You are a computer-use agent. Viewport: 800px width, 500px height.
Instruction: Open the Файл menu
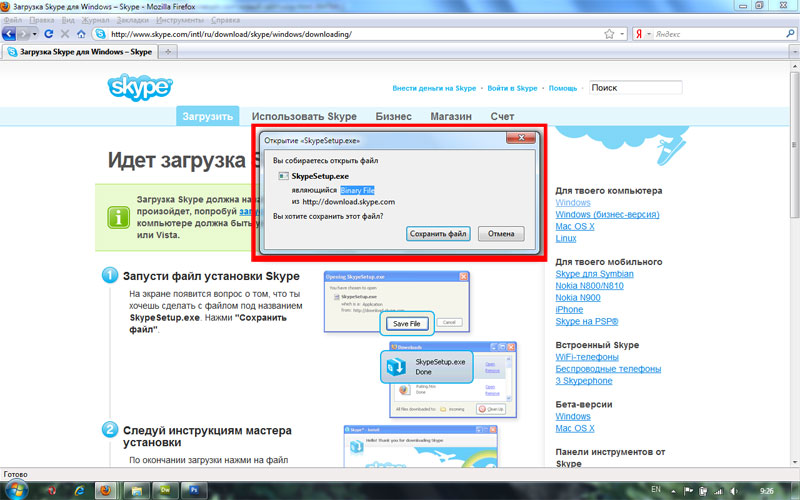click(x=13, y=20)
